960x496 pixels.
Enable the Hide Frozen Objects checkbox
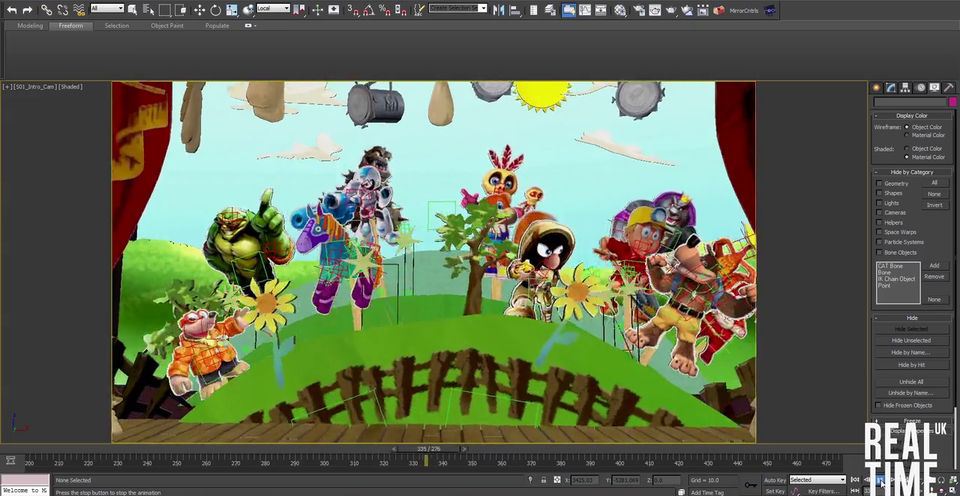pyautogui.click(x=879, y=405)
